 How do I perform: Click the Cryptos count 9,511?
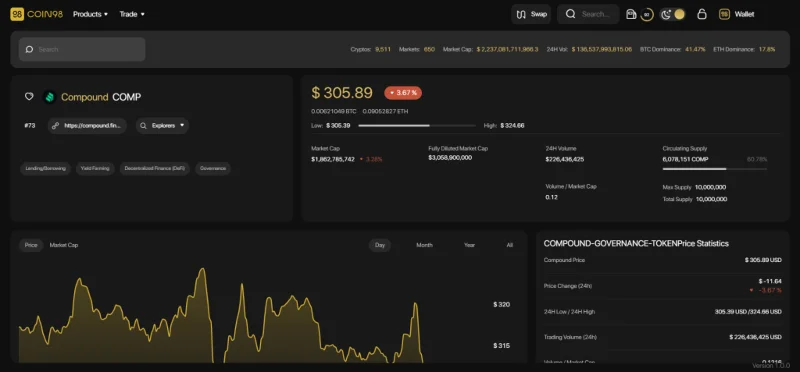click(383, 49)
